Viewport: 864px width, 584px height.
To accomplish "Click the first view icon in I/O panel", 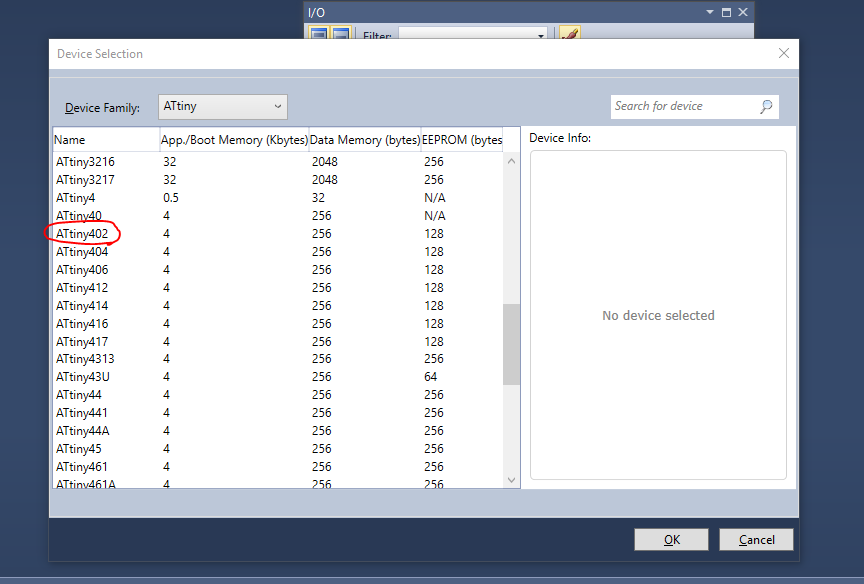I will [x=318, y=35].
